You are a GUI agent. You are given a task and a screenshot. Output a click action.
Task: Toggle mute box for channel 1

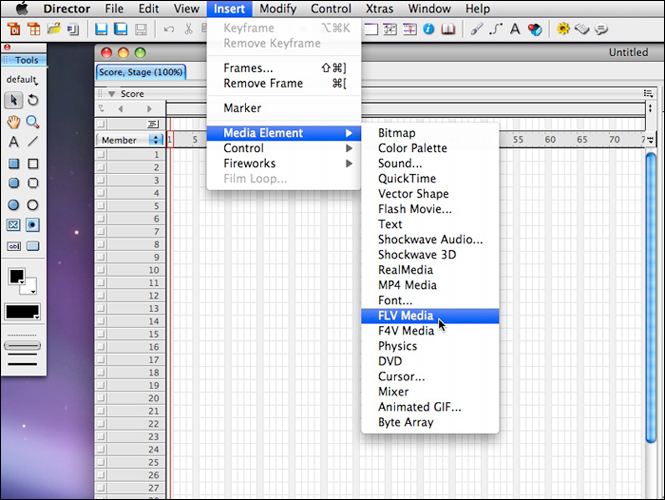(101, 154)
